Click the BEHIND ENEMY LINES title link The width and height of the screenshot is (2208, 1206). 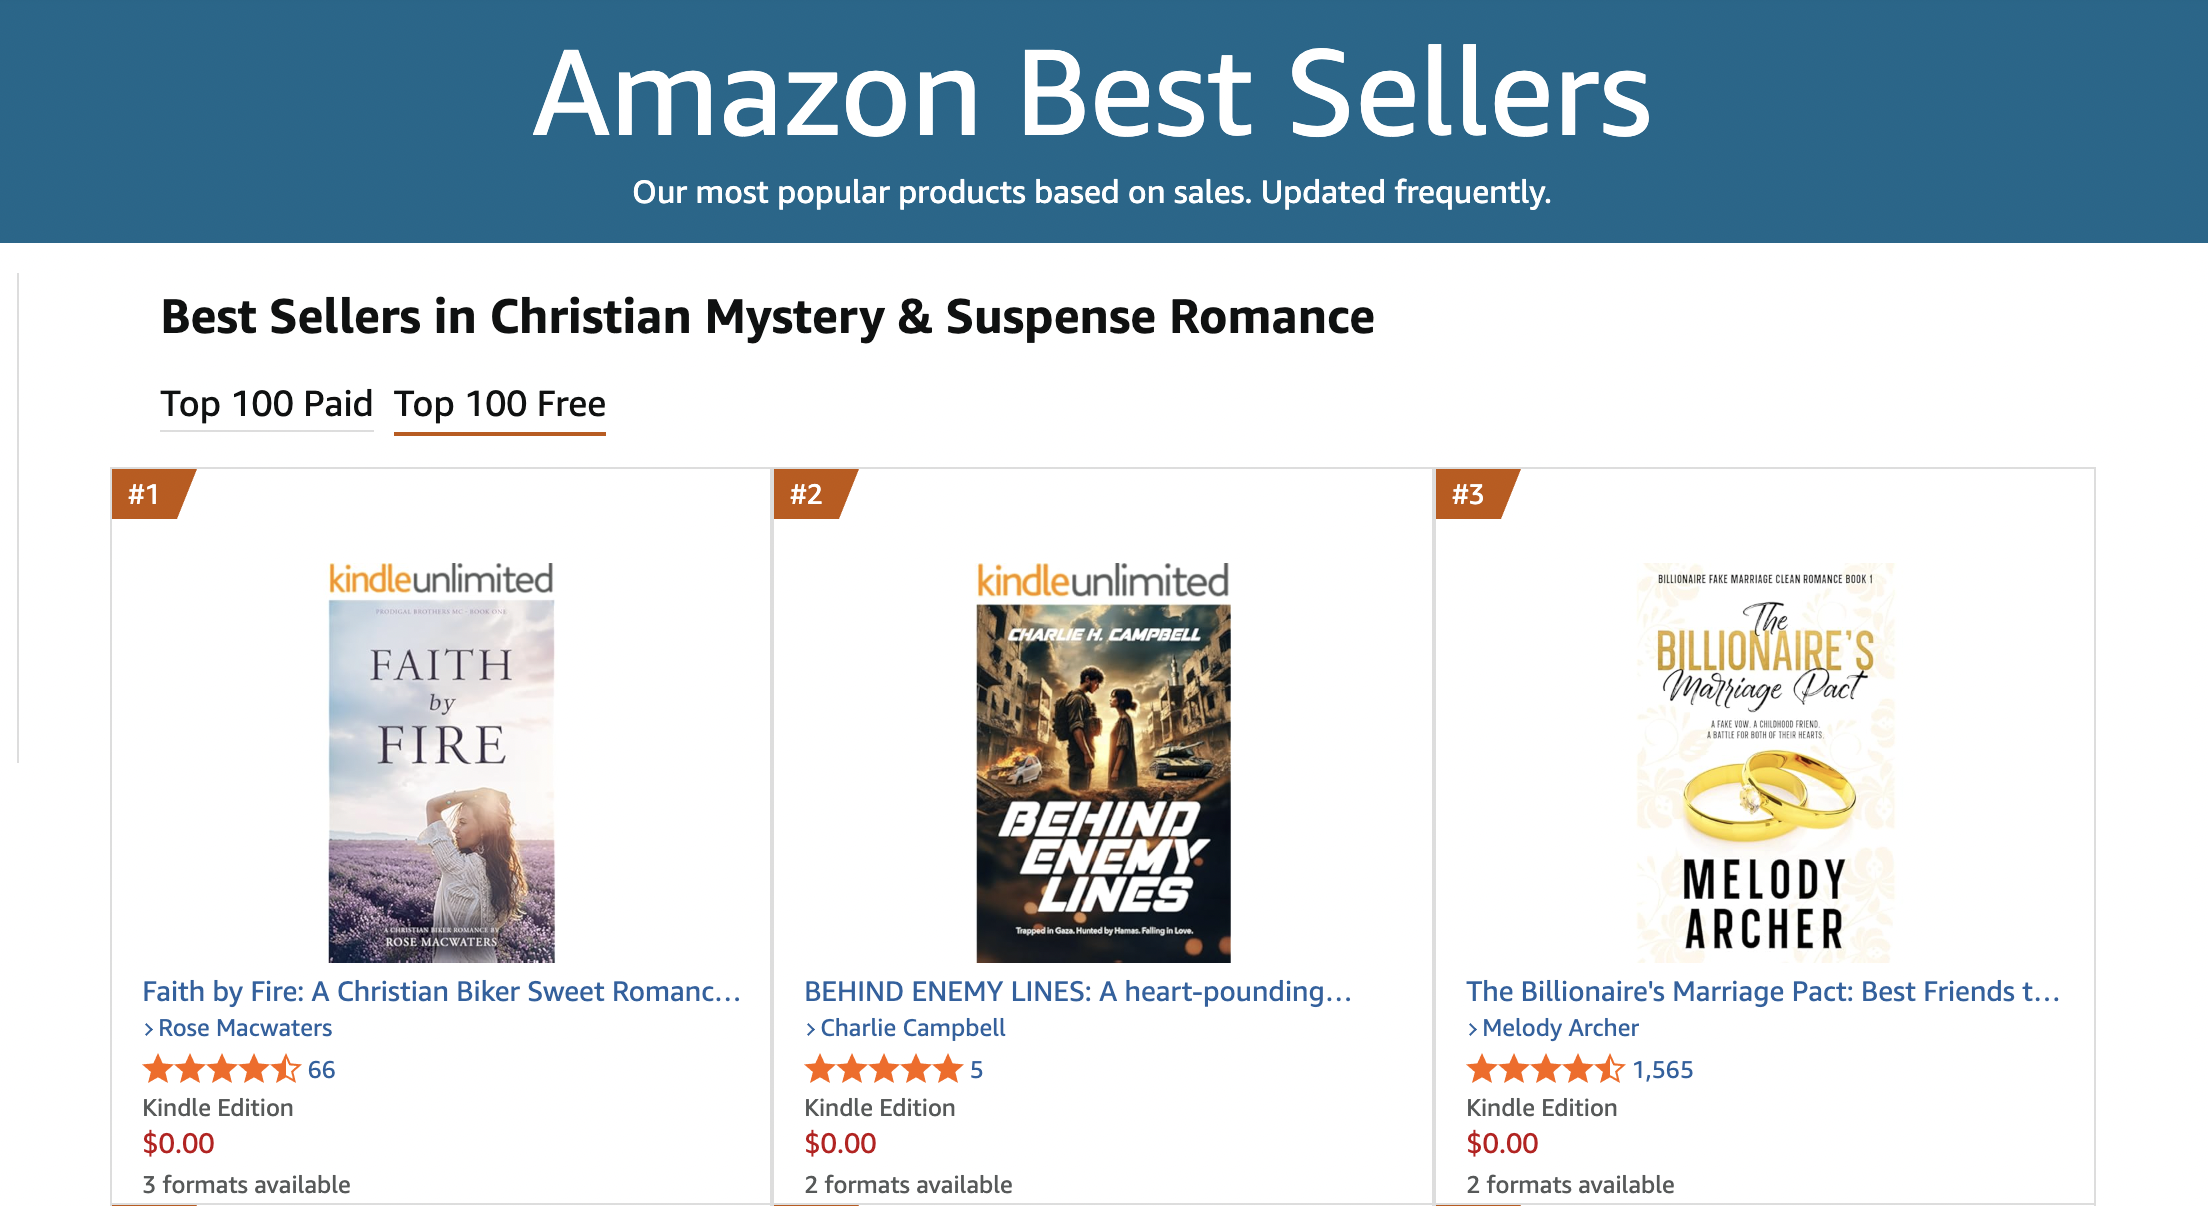1078,991
